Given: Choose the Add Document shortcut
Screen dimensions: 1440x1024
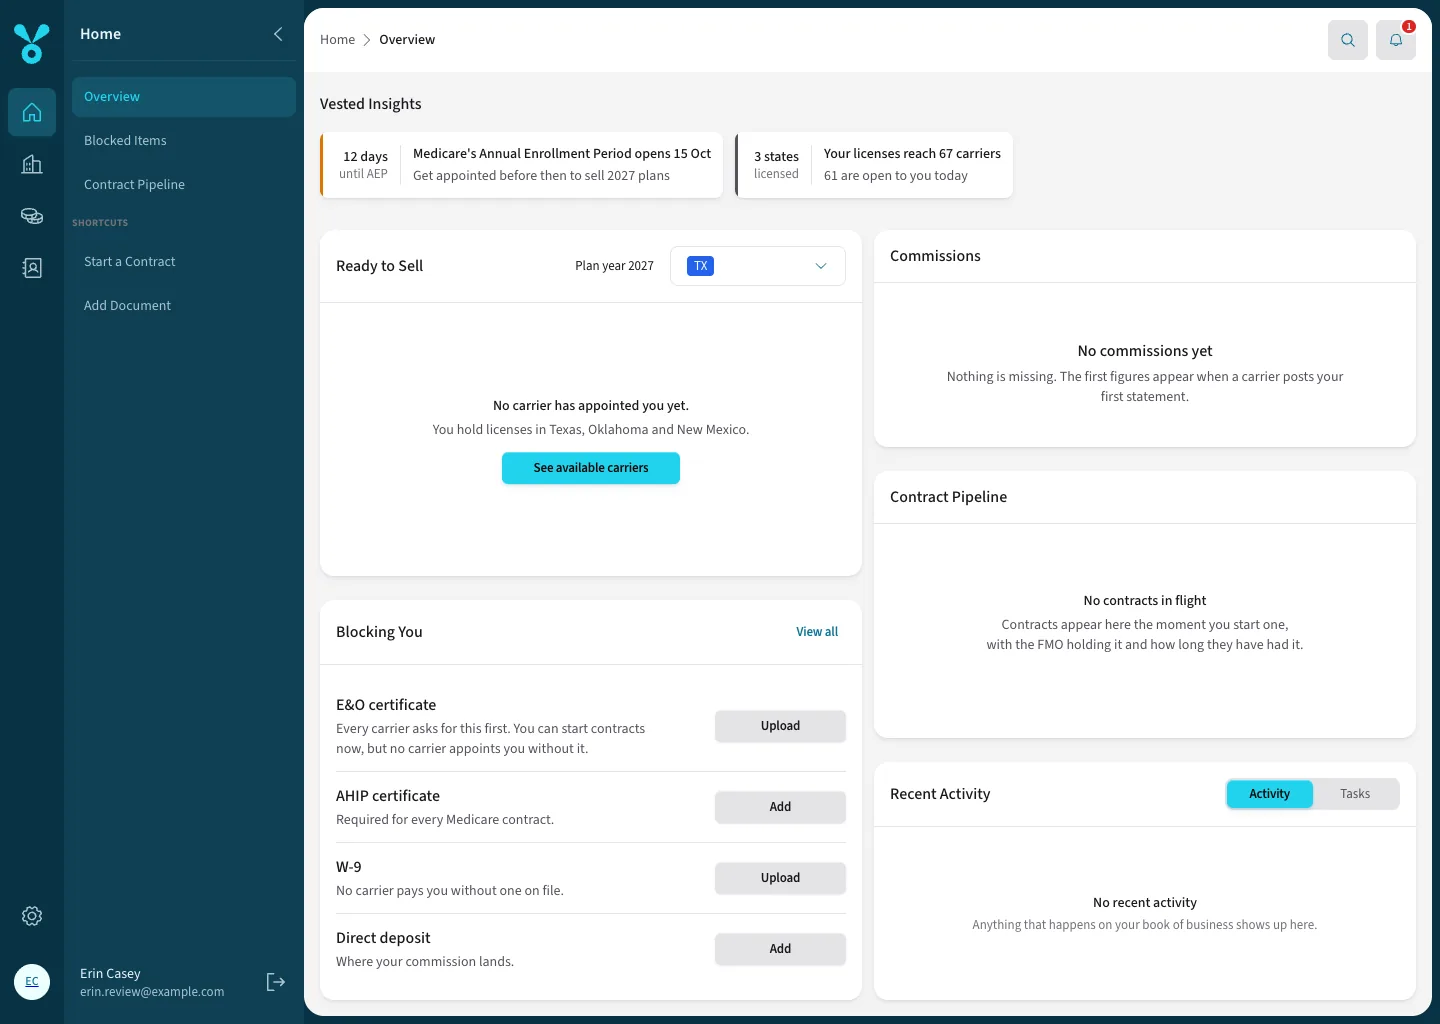Looking at the screenshot, I should click(184, 306).
